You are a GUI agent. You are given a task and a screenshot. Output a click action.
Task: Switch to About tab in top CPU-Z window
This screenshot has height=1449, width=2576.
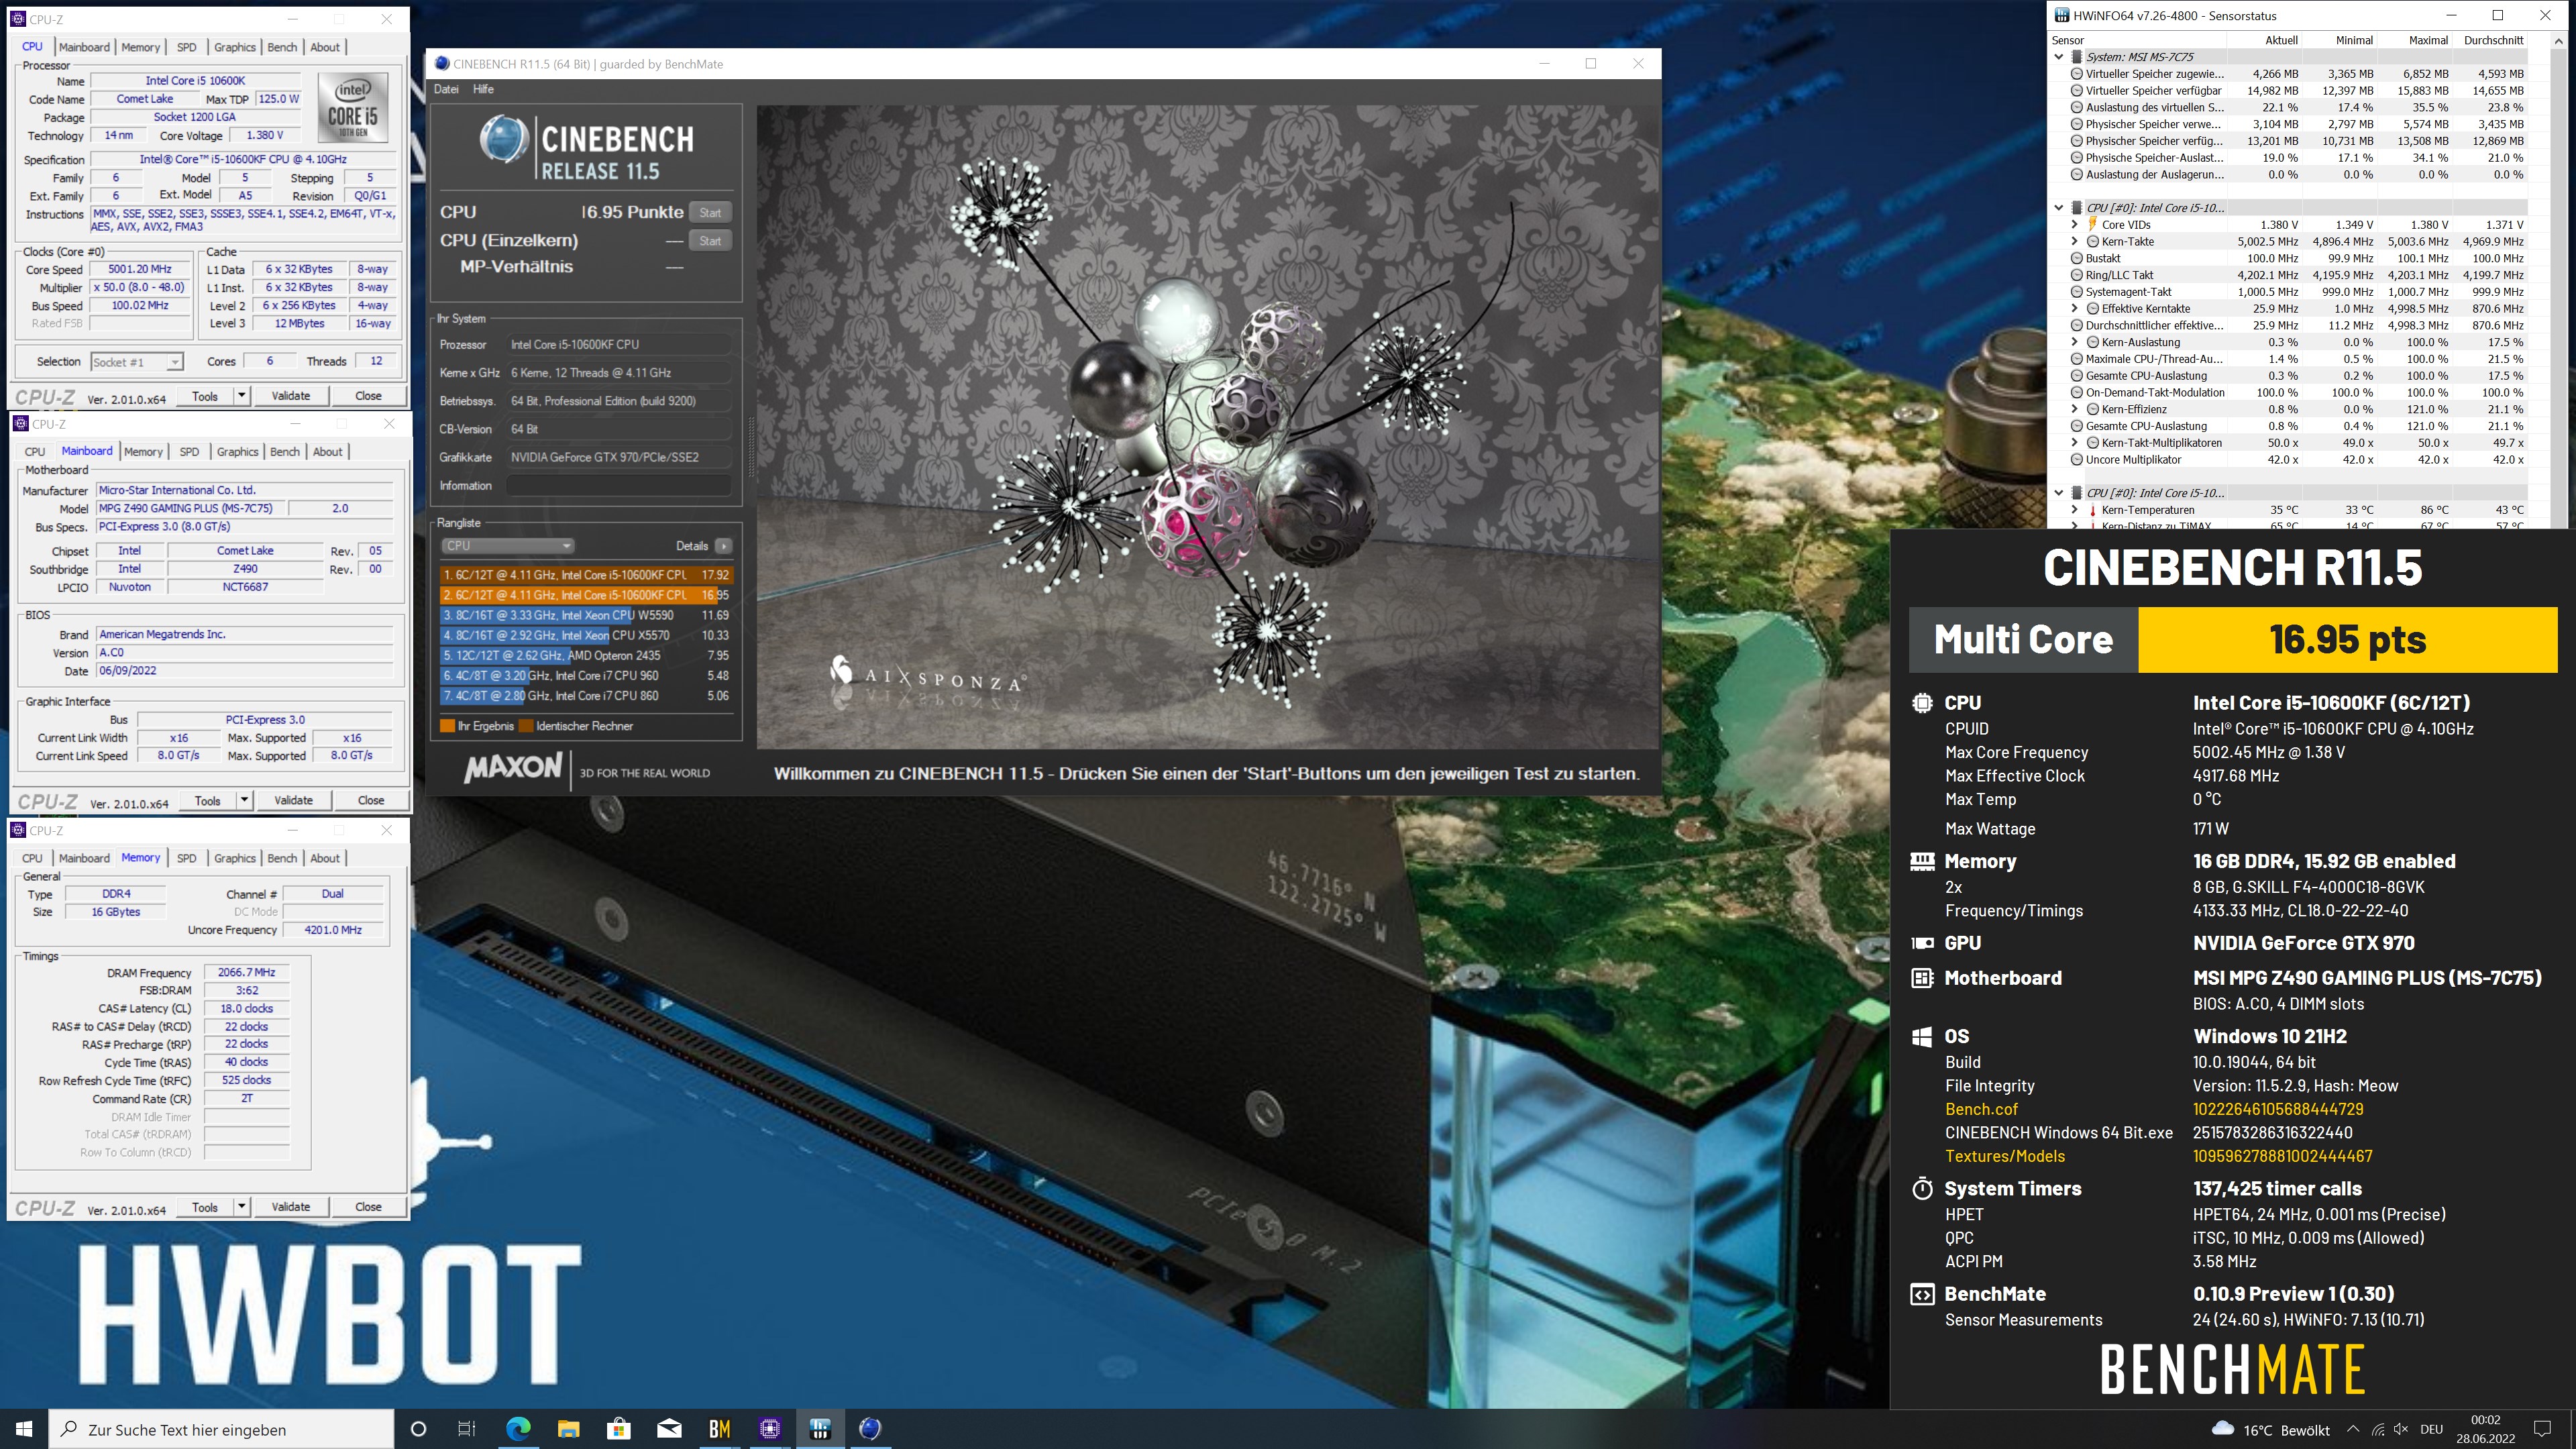[x=325, y=47]
